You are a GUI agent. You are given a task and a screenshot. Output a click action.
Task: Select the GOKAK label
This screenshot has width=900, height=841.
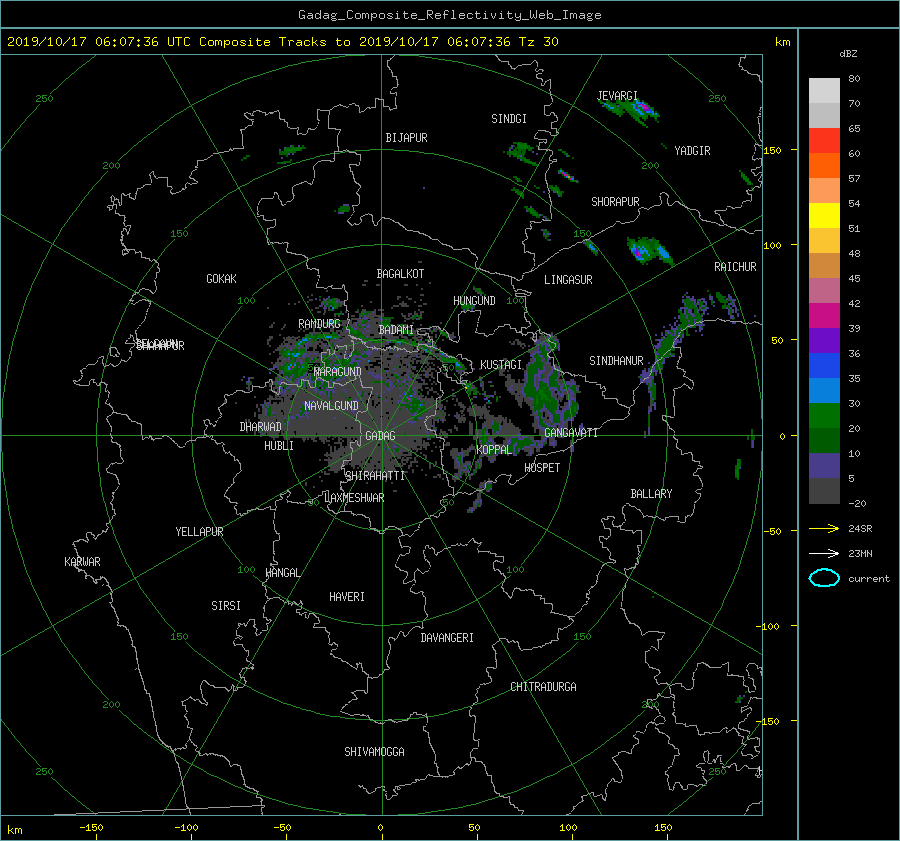pos(221,279)
